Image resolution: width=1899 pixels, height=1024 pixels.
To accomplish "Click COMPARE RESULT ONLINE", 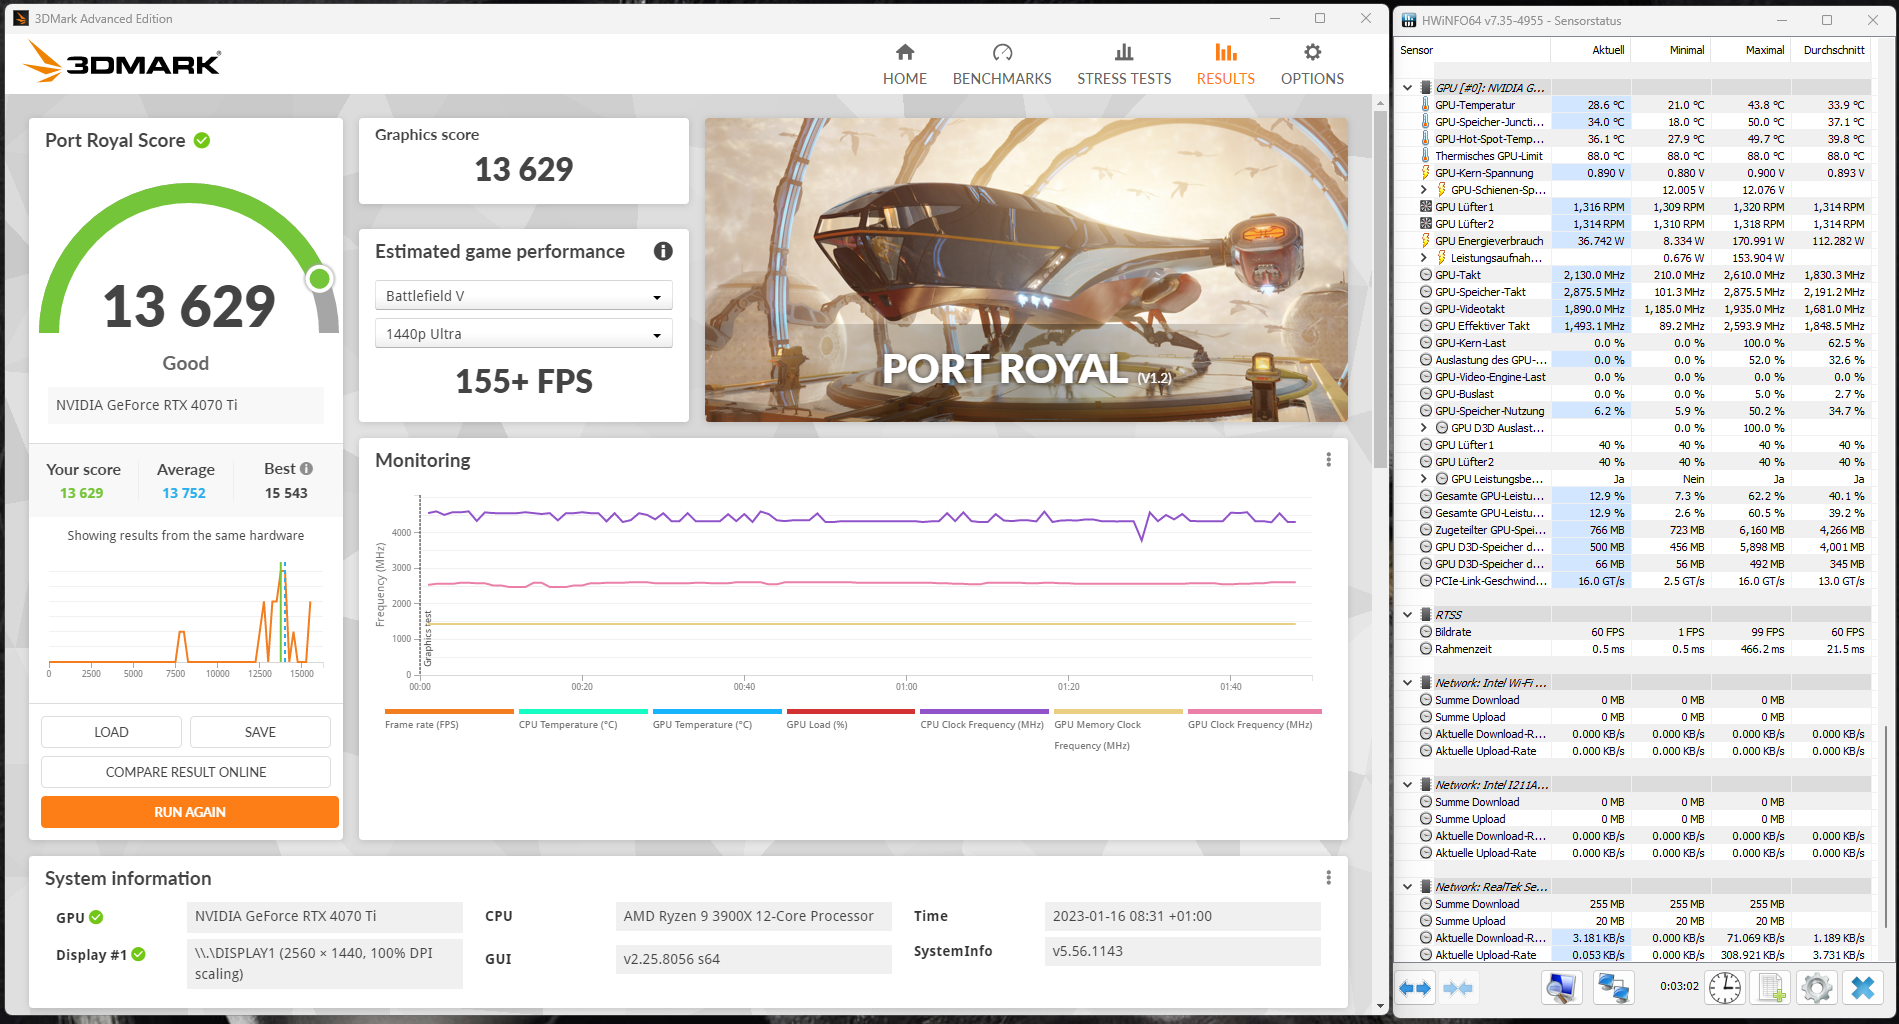I will tap(186, 772).
